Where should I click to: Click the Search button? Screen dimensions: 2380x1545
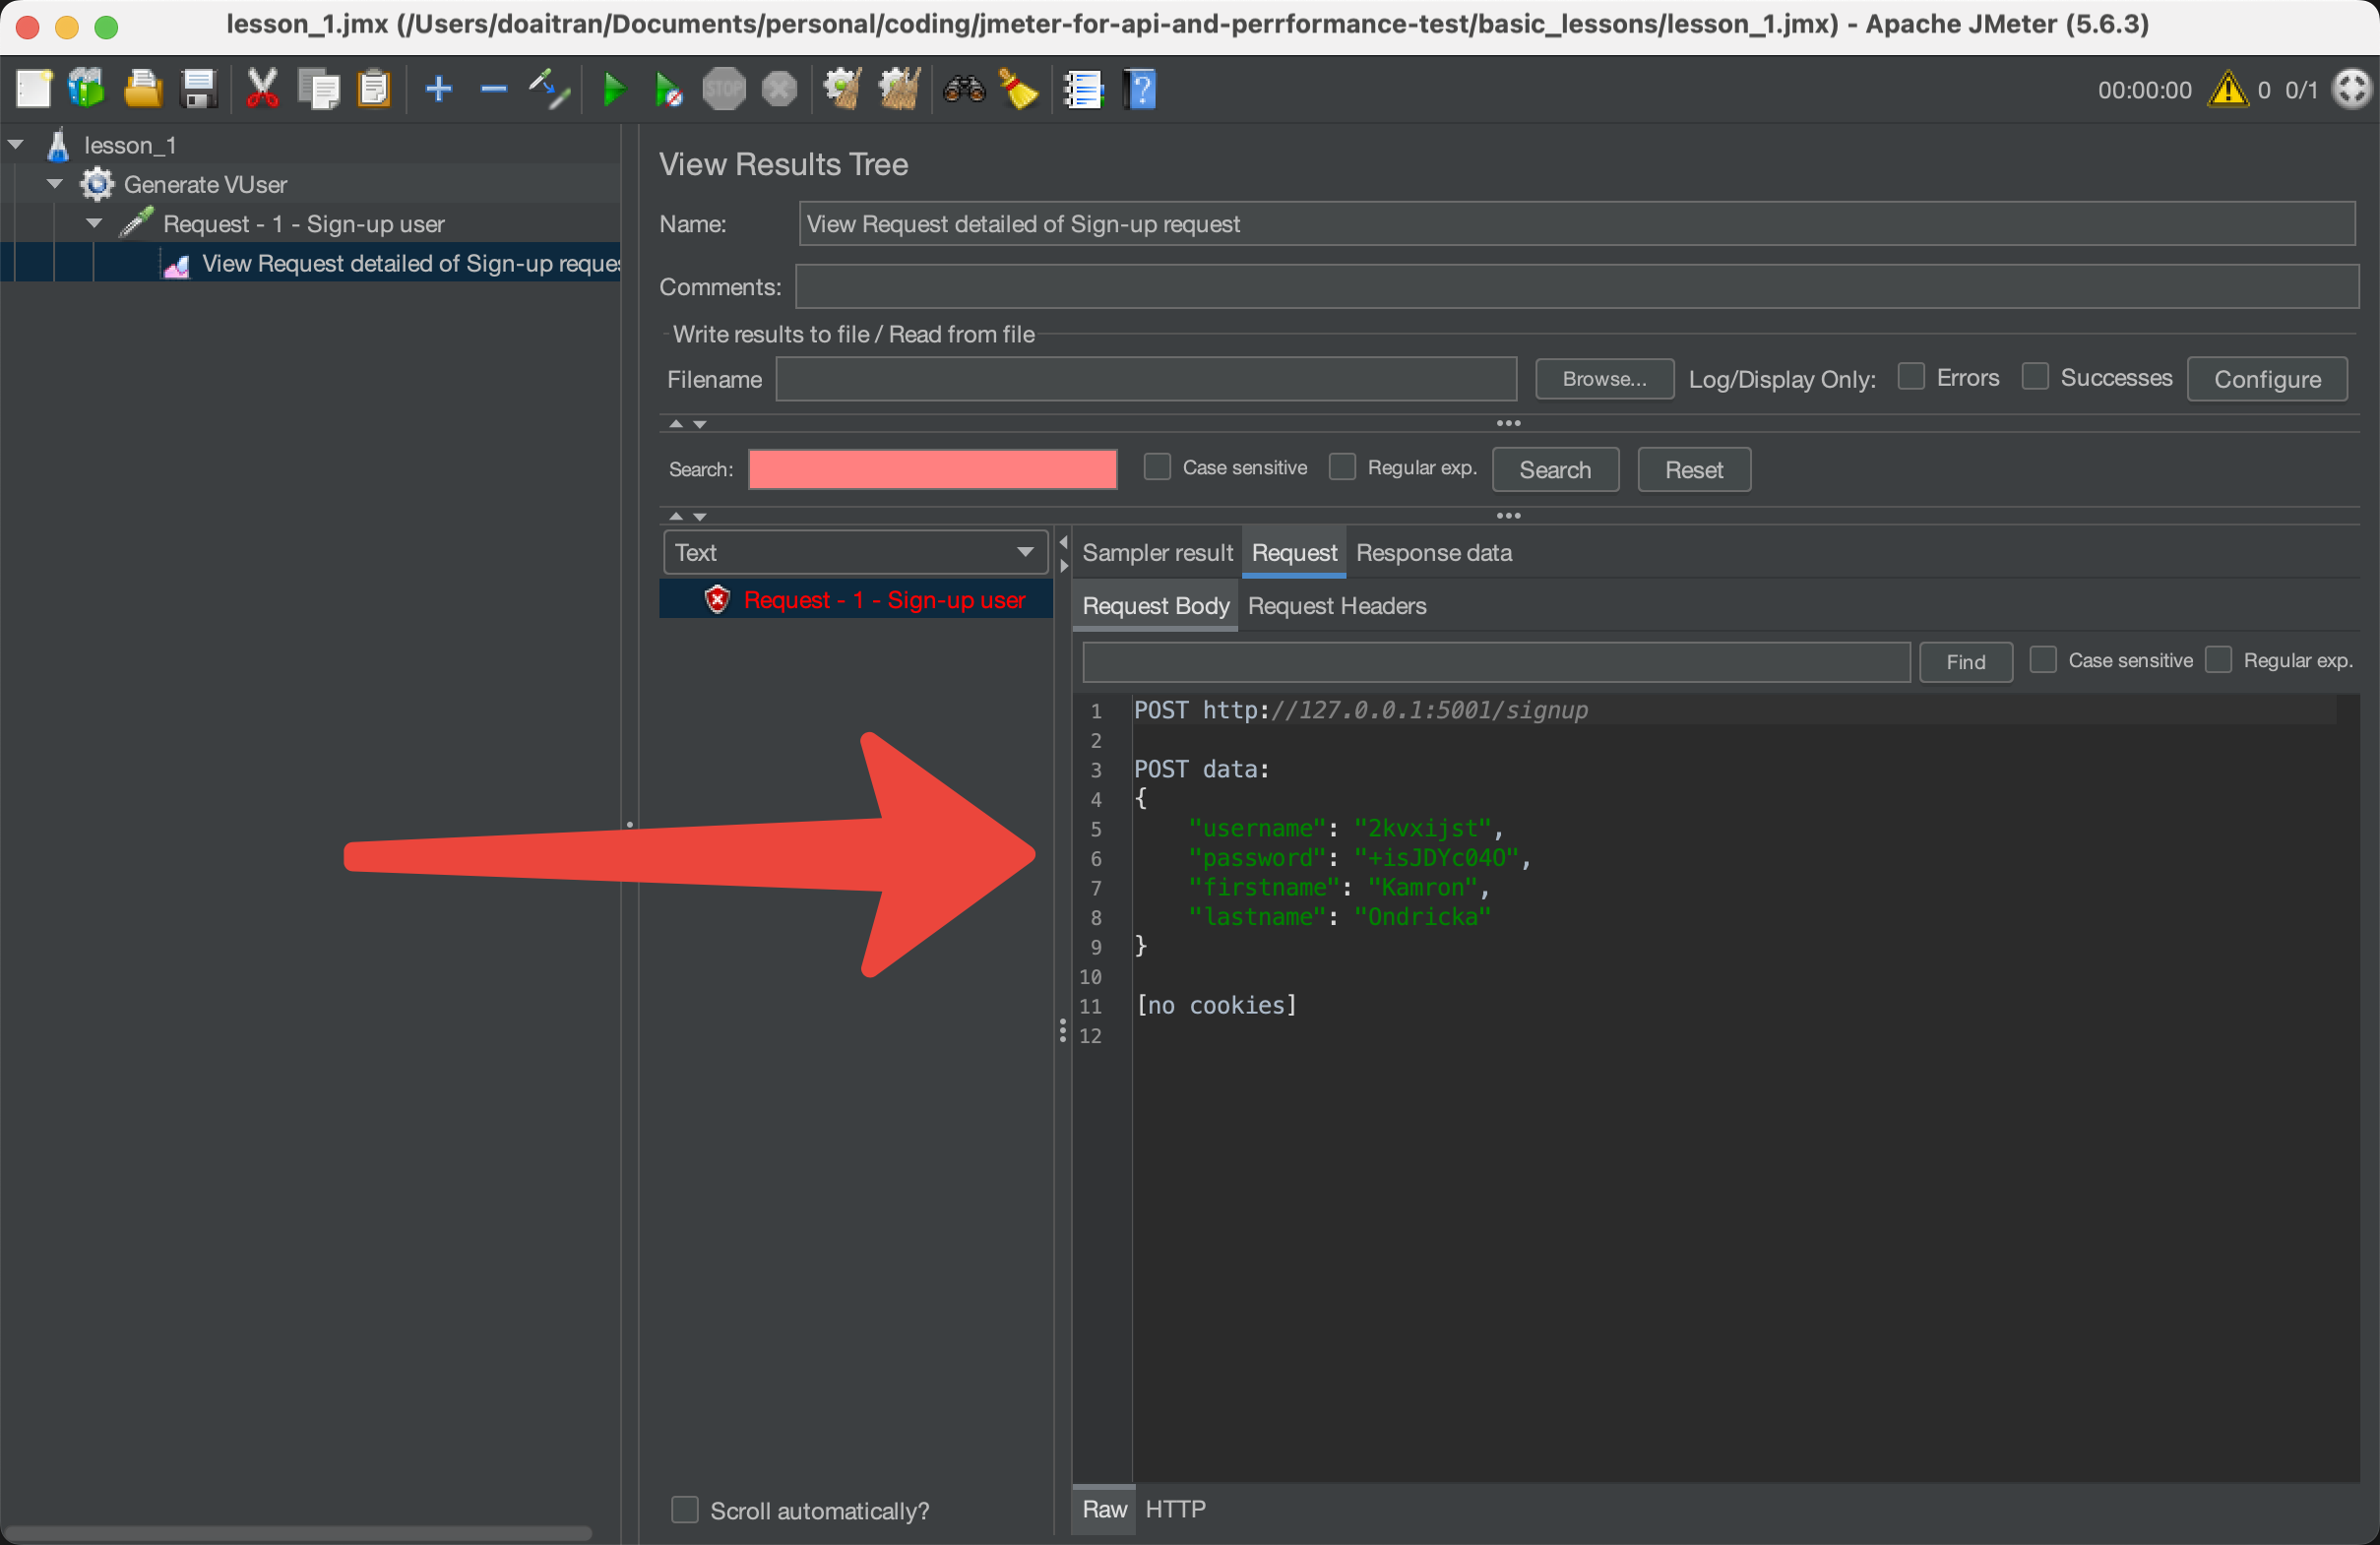pos(1555,469)
